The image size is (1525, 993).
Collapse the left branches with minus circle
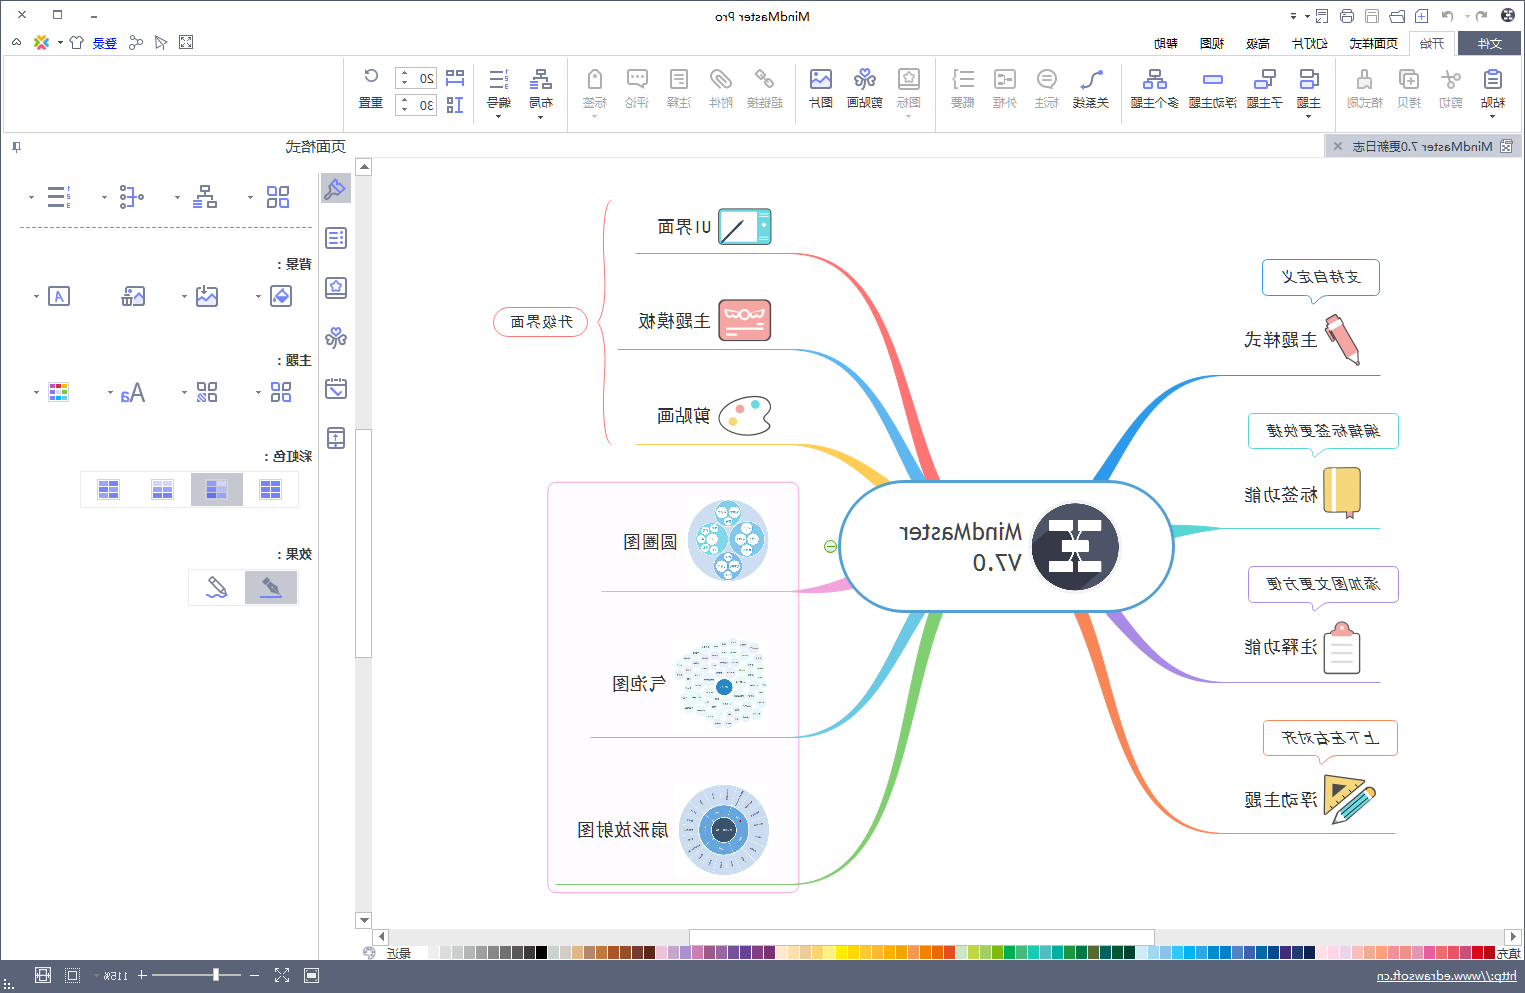coord(829,546)
